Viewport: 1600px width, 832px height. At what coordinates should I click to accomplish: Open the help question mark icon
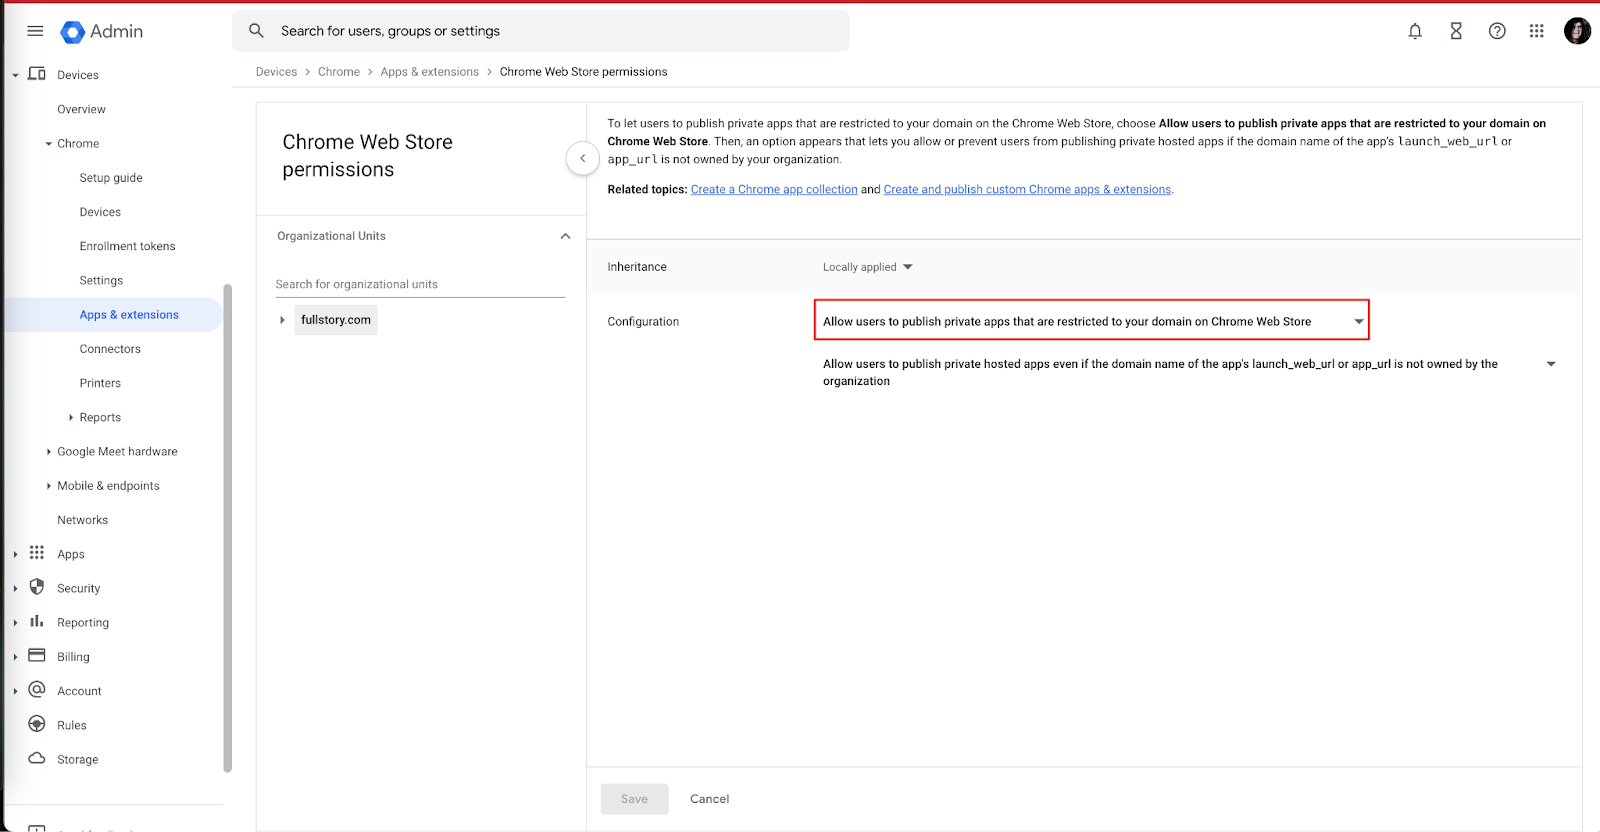click(1497, 31)
